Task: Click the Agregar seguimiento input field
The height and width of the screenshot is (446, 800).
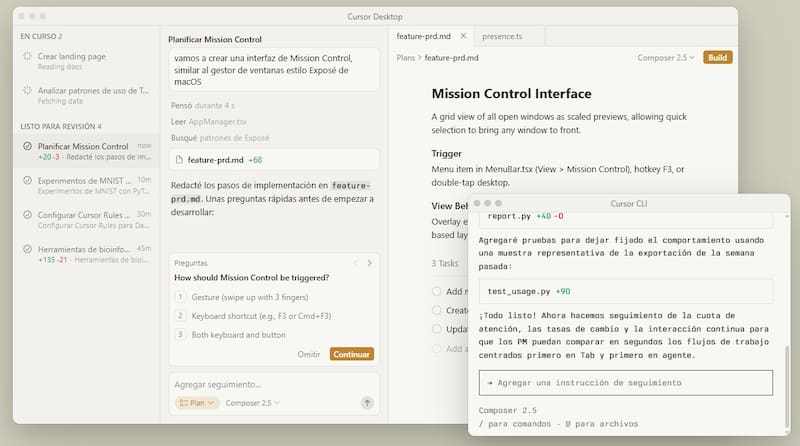Action: tap(274, 384)
